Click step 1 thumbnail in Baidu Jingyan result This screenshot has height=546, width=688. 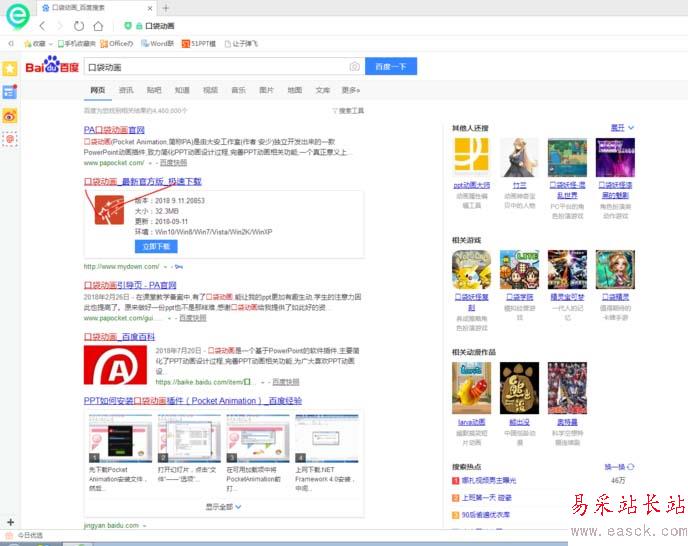(x=120, y=438)
